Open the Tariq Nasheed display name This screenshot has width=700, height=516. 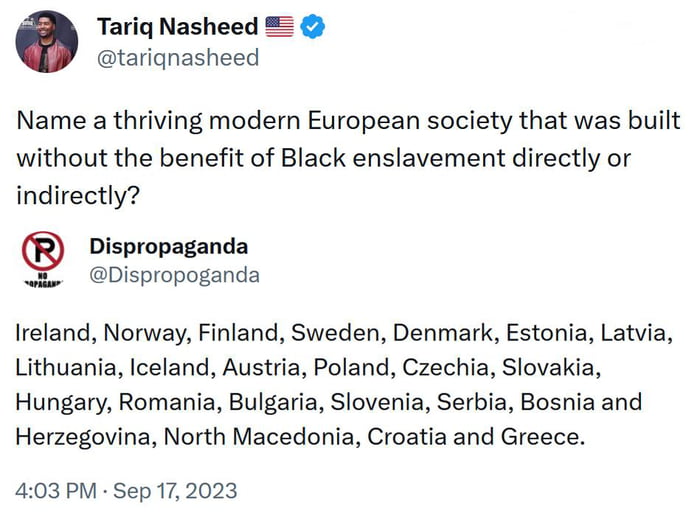tap(178, 27)
